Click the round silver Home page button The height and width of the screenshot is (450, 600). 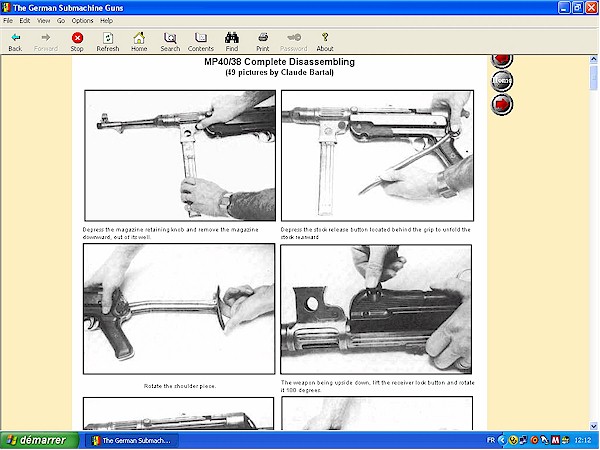click(502, 81)
